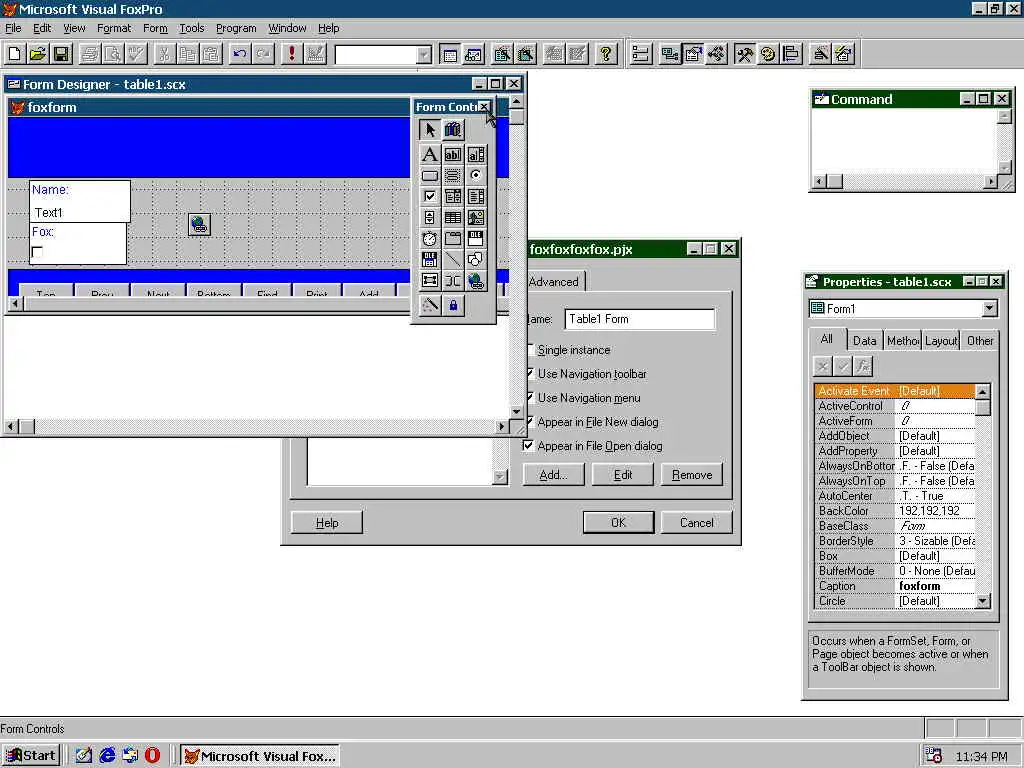Image resolution: width=1024 pixels, height=768 pixels.
Task: Pick the Image control tool
Action: pyautogui.click(x=476, y=217)
